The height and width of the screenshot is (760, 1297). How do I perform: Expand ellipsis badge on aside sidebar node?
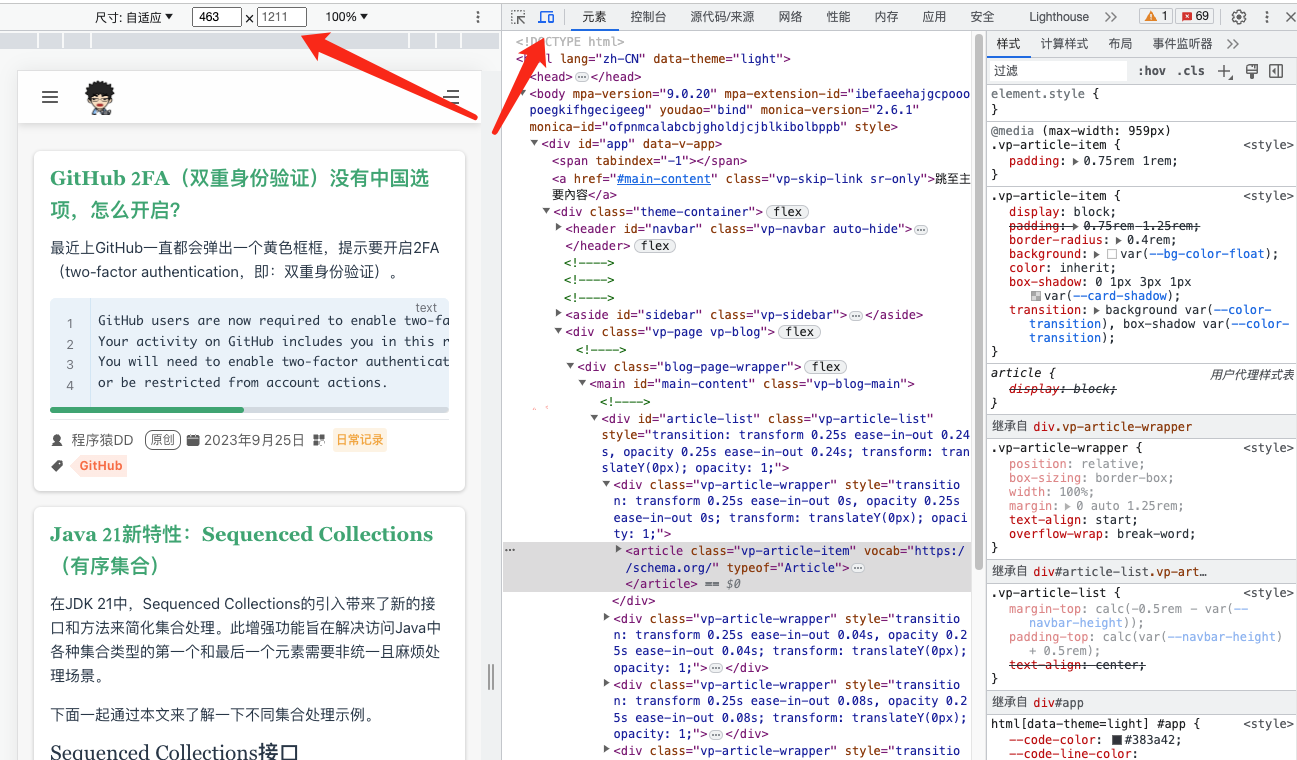855,315
